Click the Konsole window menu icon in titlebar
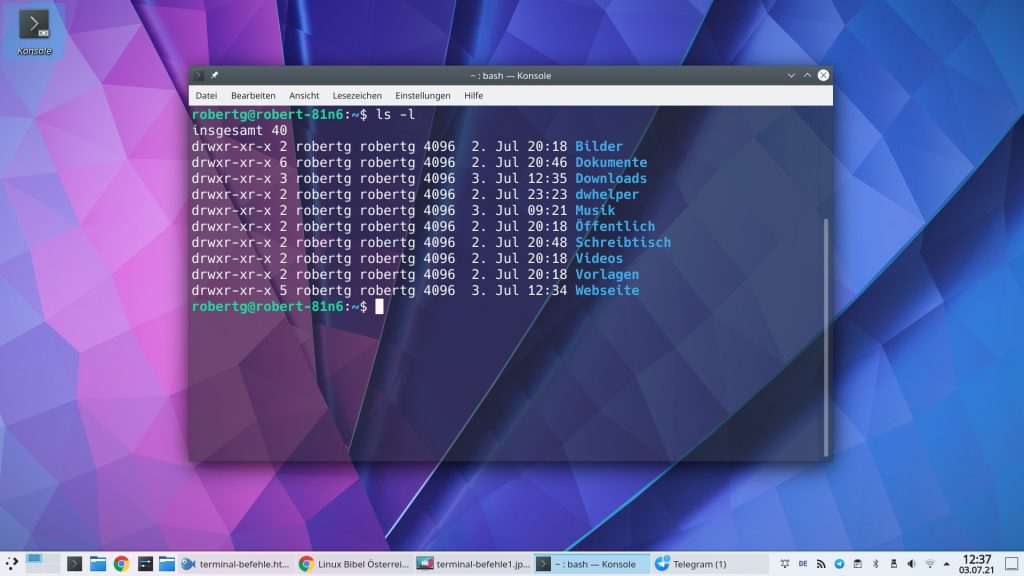The image size is (1024, 576). tap(199, 75)
